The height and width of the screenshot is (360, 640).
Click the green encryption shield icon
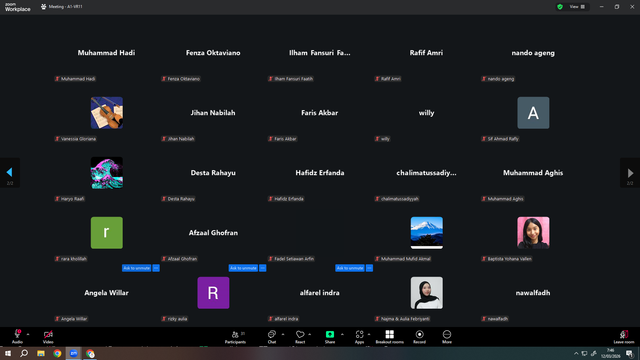point(560,7)
